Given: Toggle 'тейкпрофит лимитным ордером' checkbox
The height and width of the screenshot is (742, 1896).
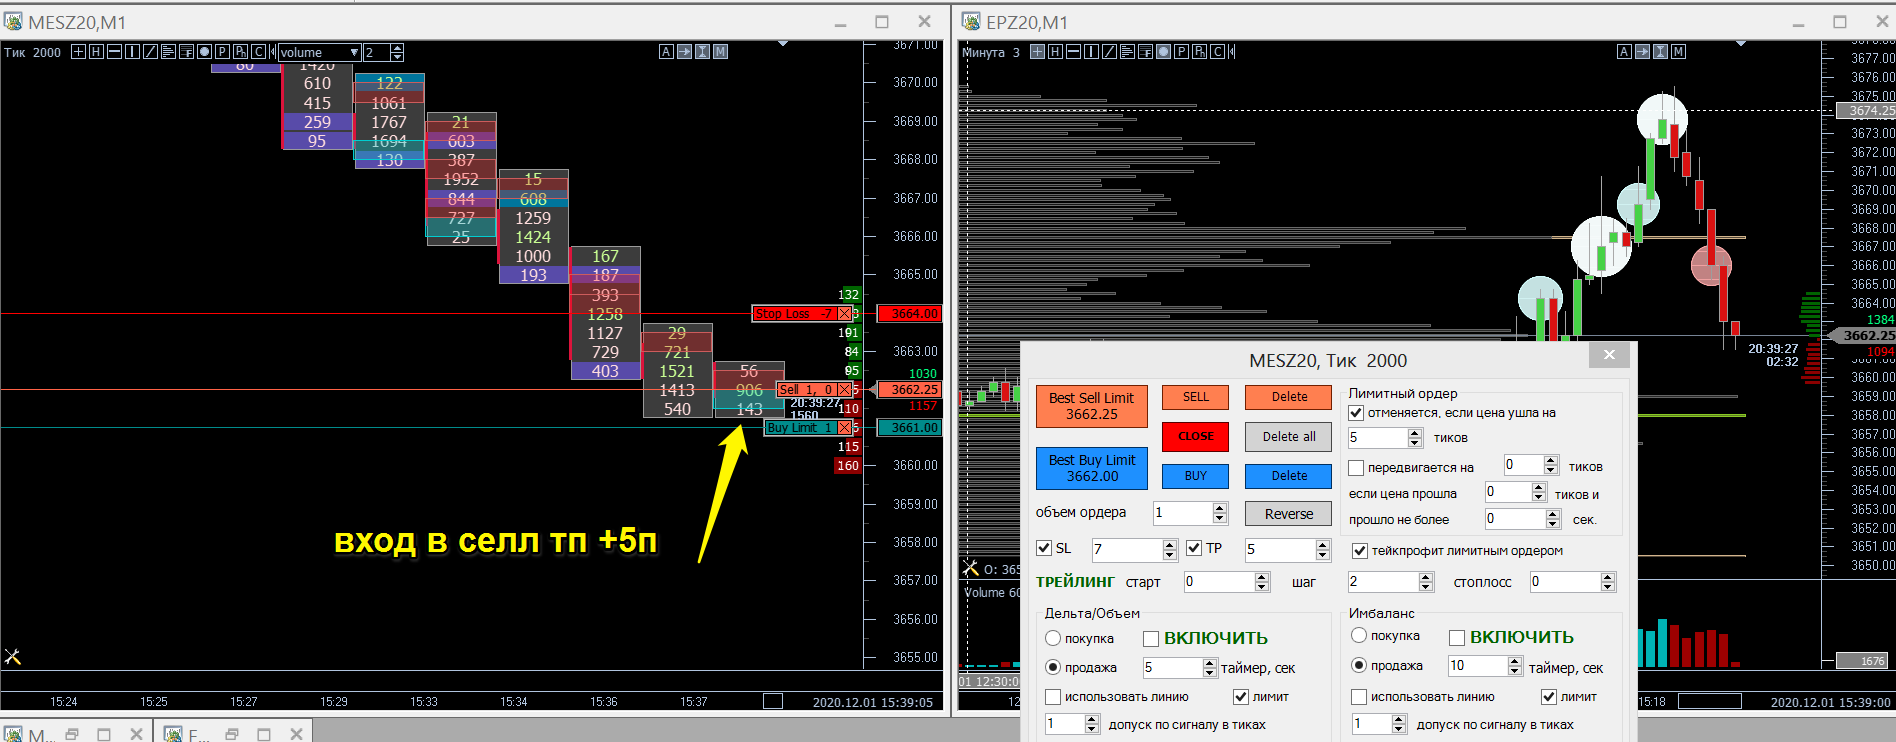Looking at the screenshot, I should pos(1360,551).
